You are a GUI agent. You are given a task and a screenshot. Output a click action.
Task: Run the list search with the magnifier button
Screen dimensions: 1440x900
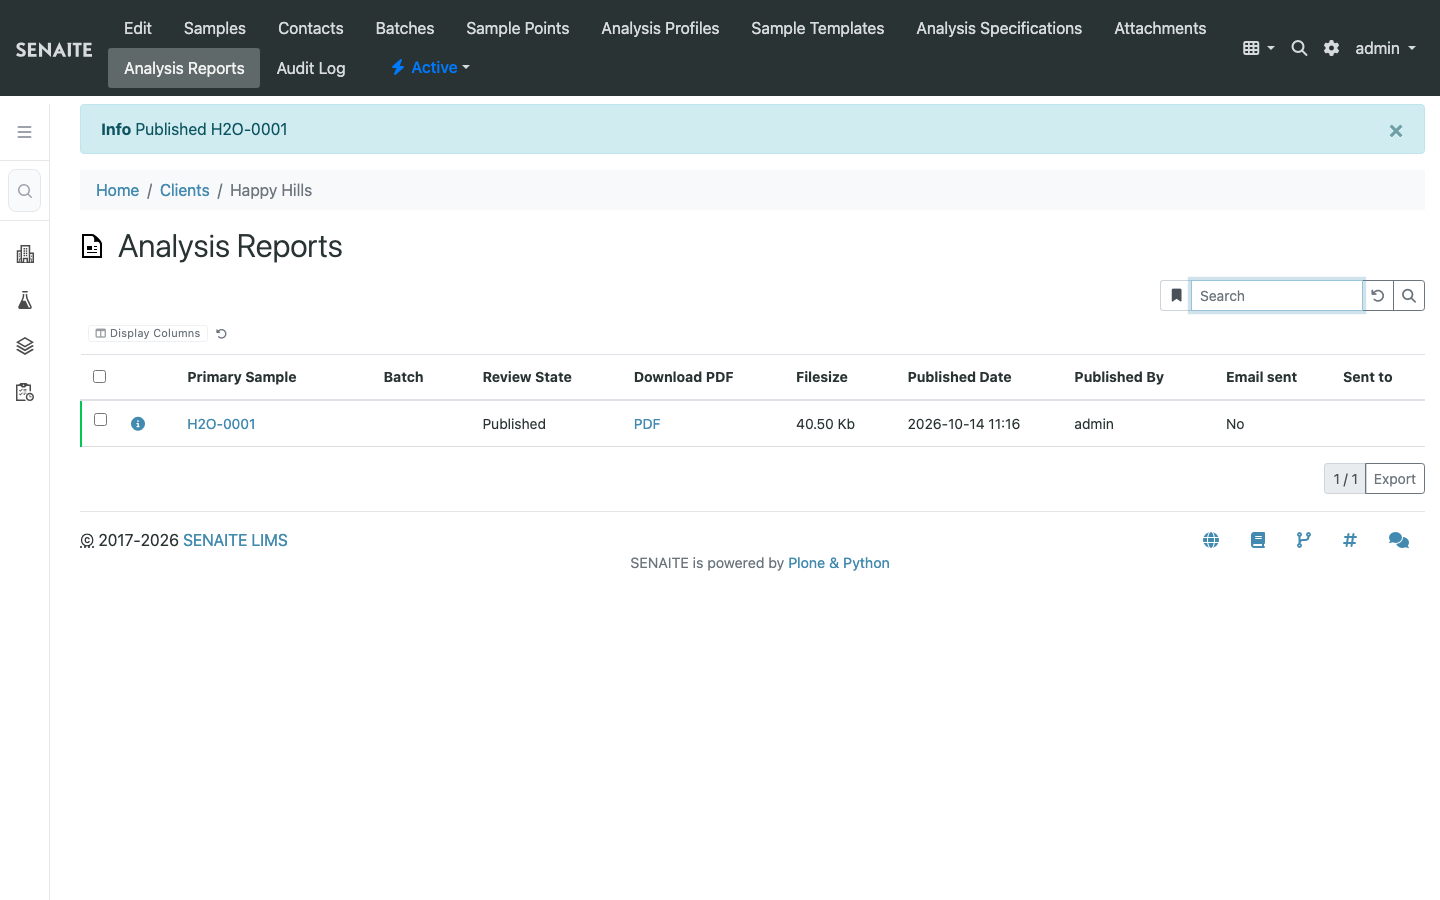[1409, 296]
